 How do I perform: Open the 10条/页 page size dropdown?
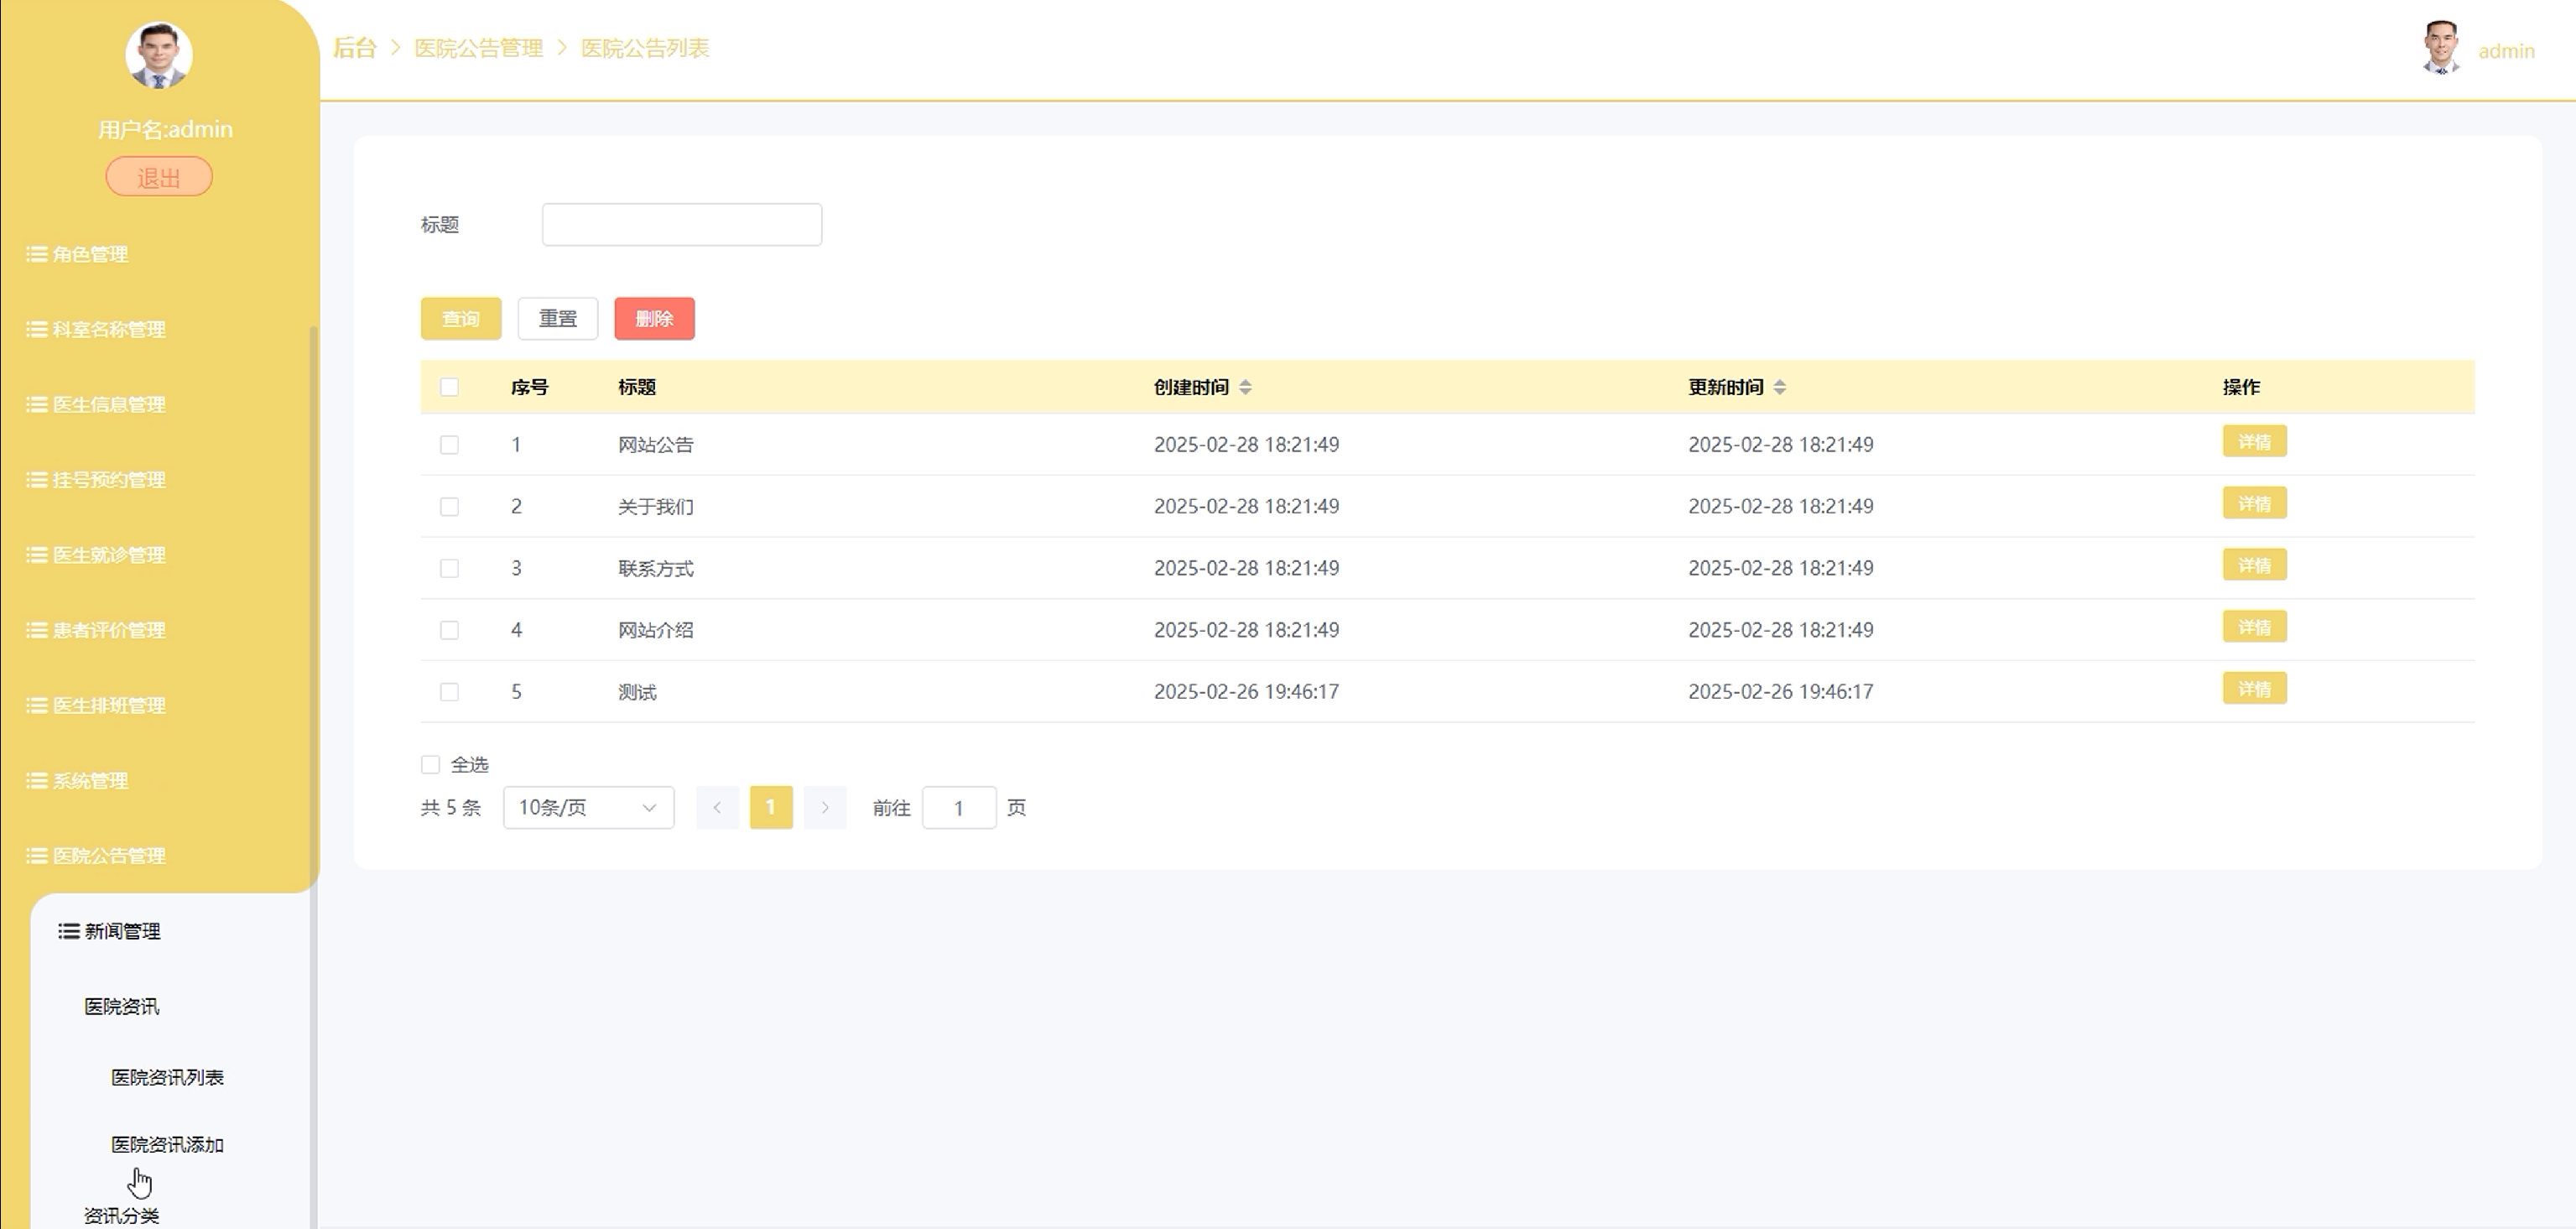[x=588, y=807]
